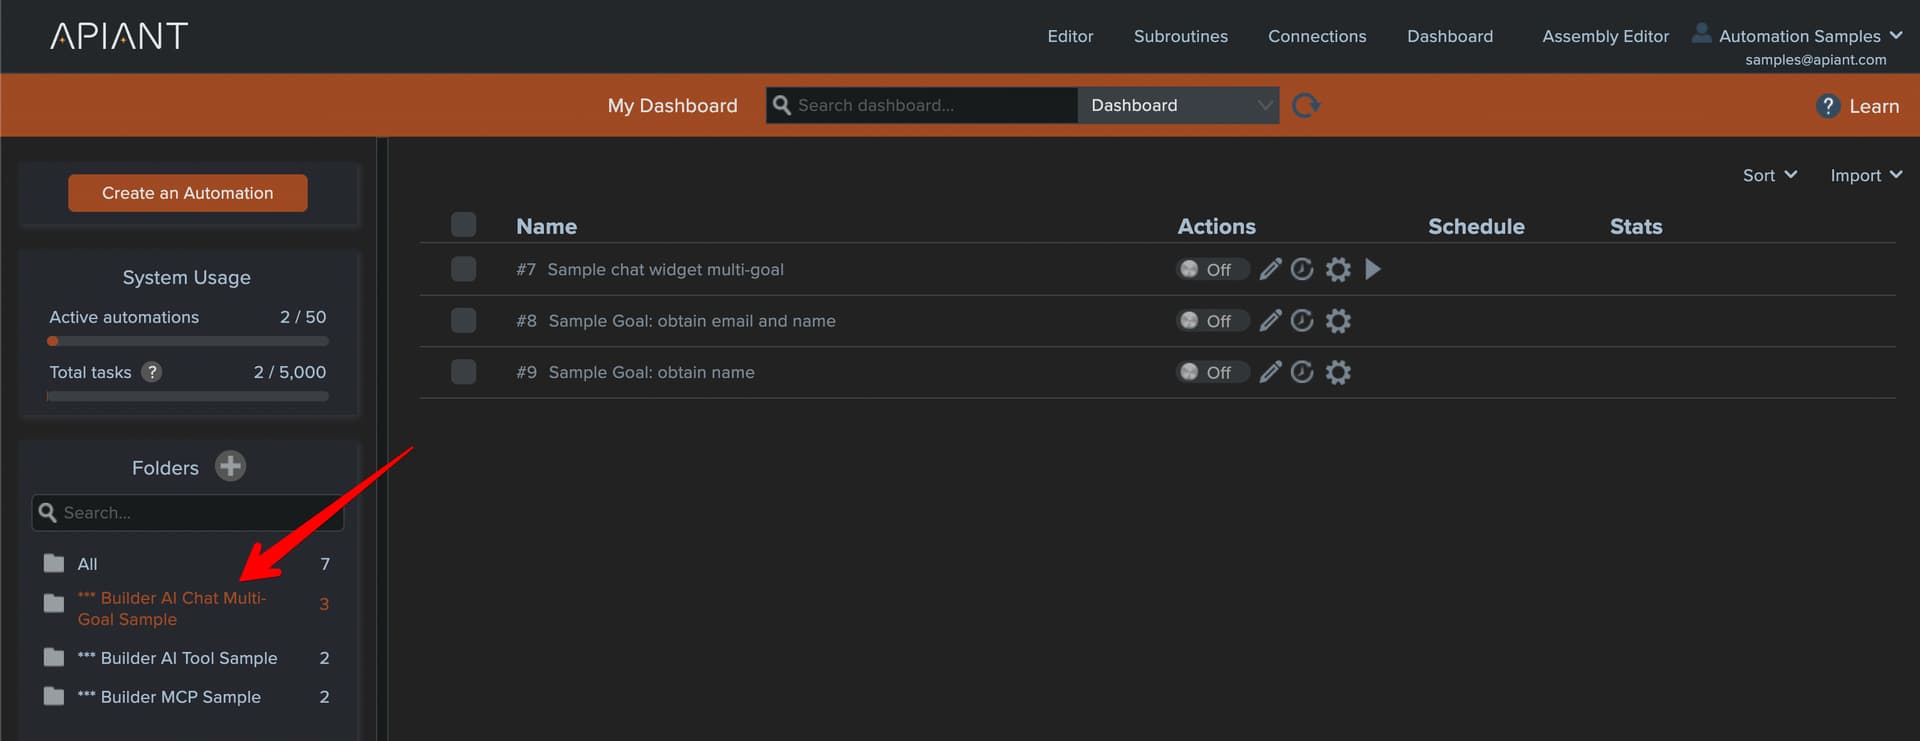The height and width of the screenshot is (741, 1920).
Task: Toggle the Off switch for automation #7
Action: click(x=1211, y=270)
